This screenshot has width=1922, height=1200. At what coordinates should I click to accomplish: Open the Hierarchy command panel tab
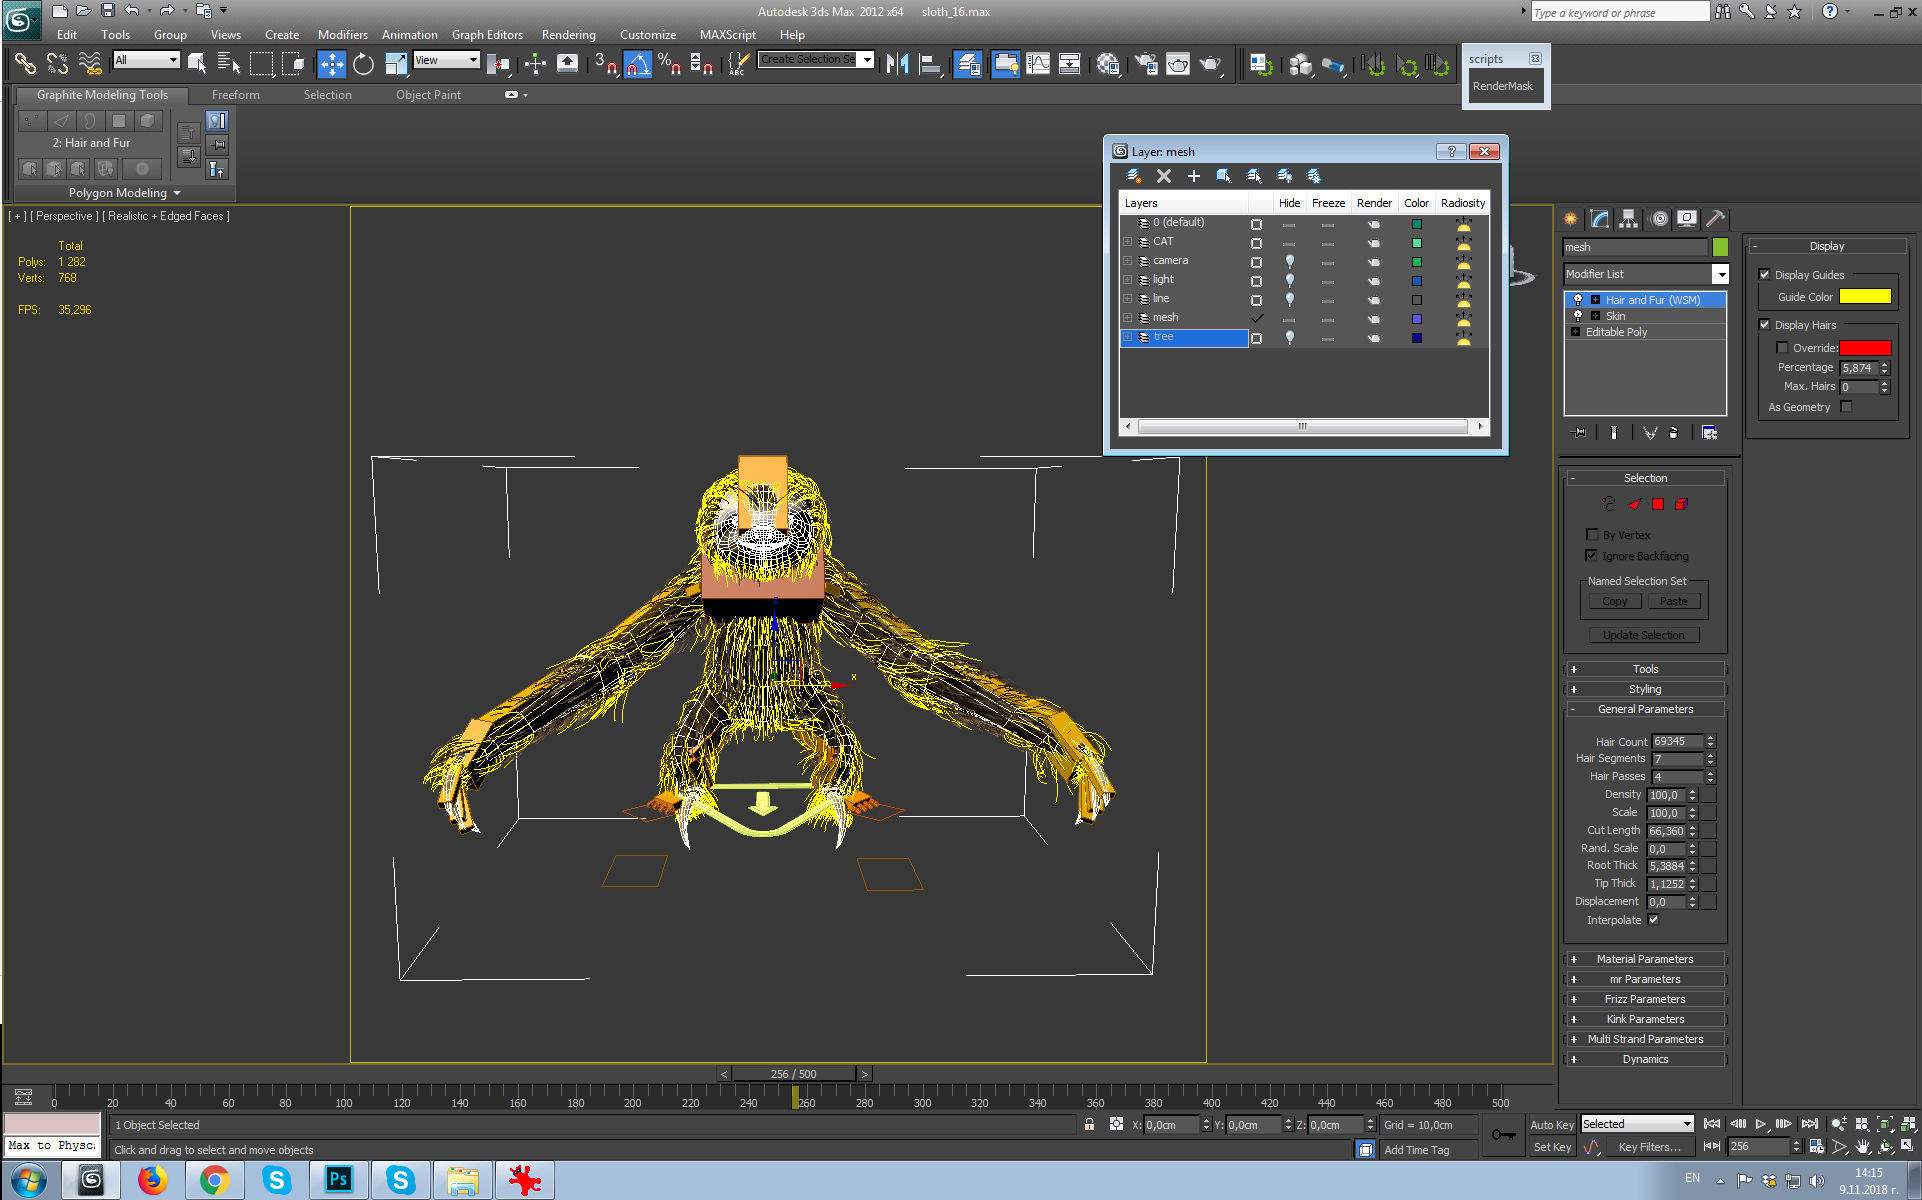pos(1629,219)
